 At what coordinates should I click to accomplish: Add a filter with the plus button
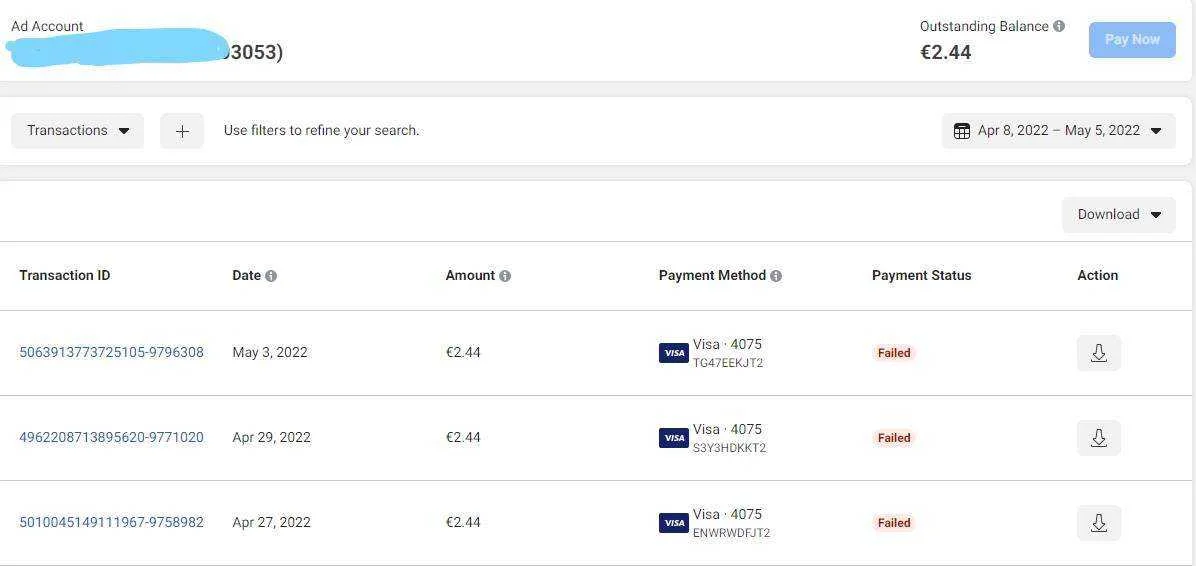182,131
